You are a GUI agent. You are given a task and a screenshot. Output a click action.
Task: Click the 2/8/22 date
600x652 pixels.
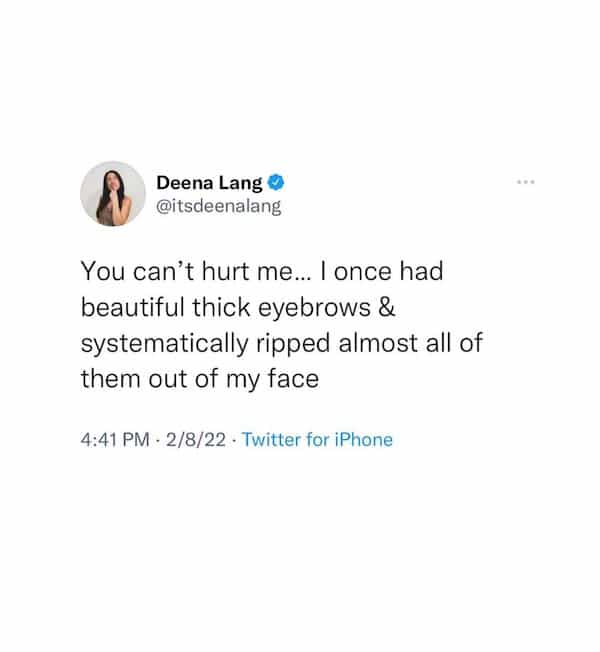tap(199, 439)
